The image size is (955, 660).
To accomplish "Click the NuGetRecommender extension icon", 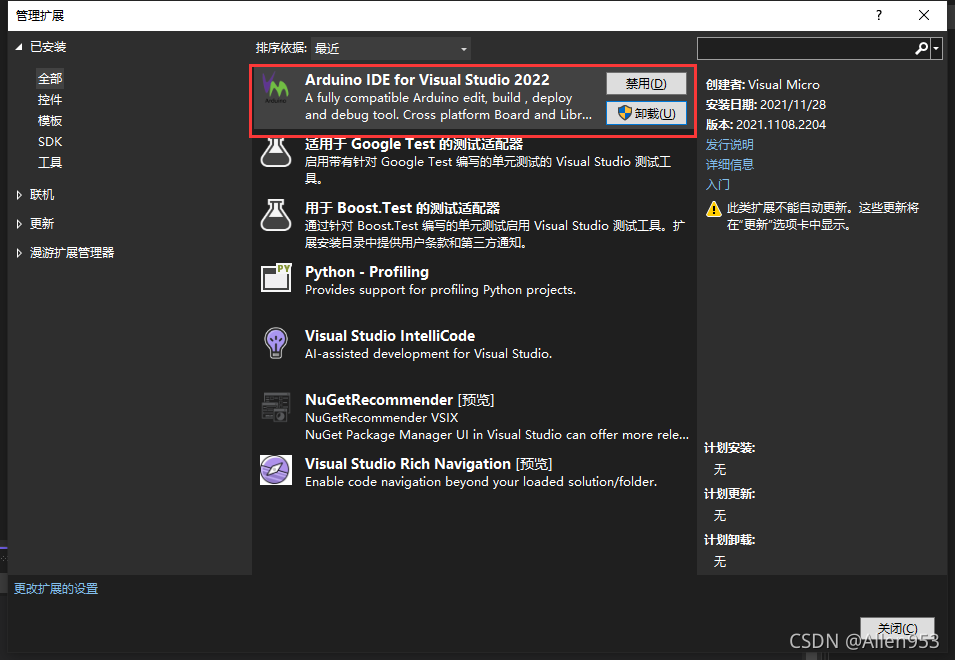I will (x=276, y=407).
